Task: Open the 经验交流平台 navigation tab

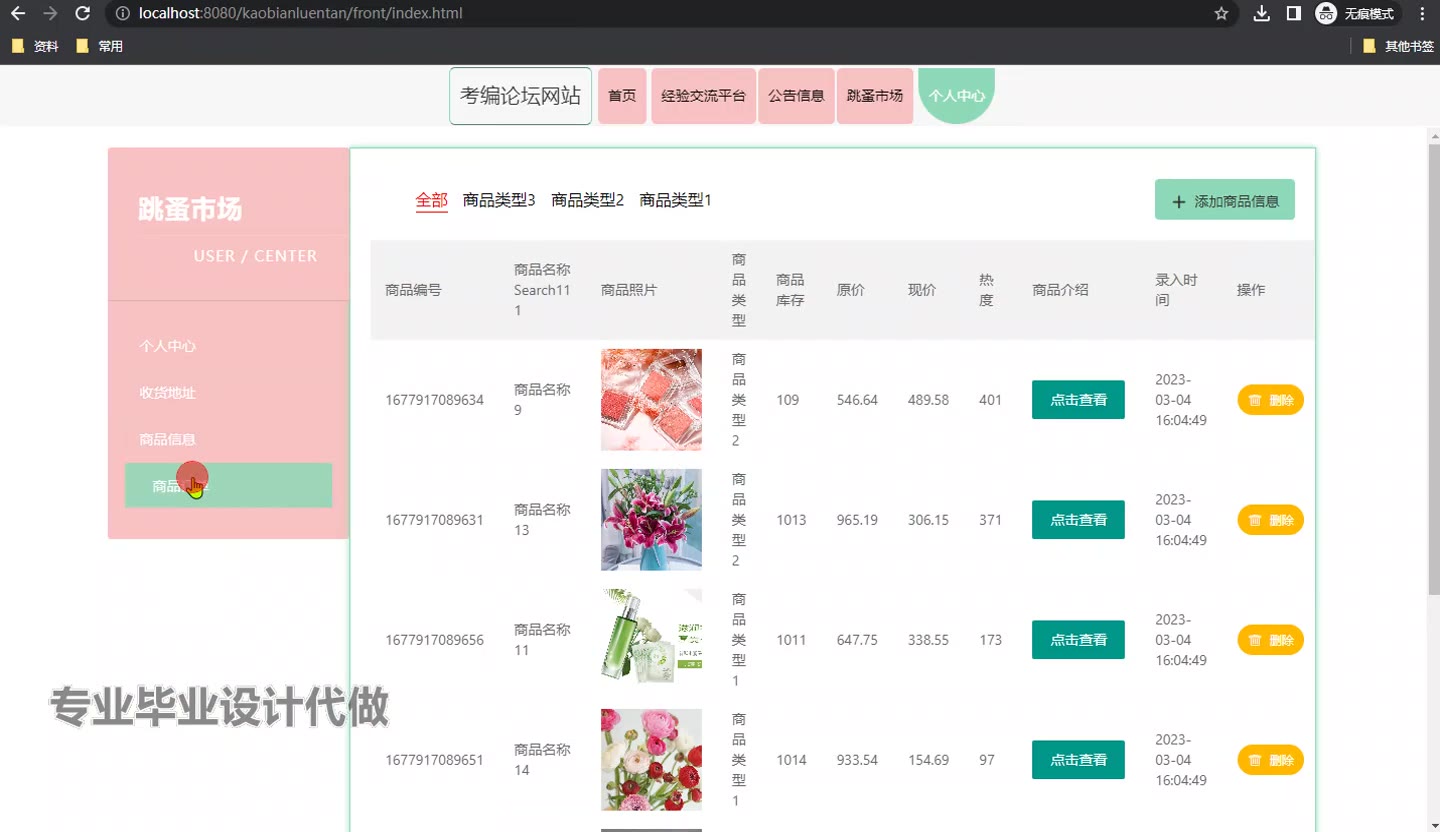Action: click(x=703, y=96)
